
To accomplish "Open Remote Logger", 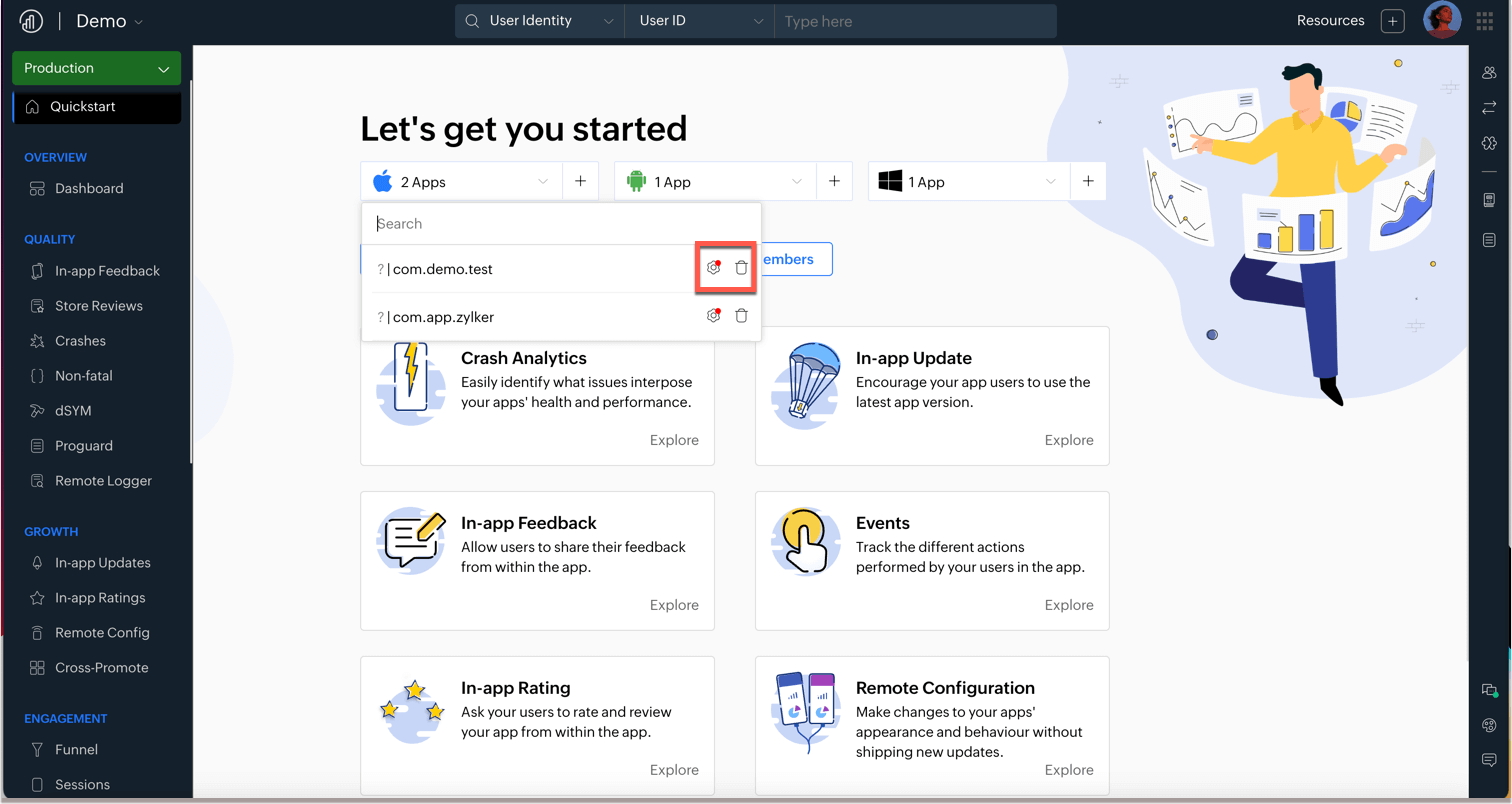I will tap(103, 481).
